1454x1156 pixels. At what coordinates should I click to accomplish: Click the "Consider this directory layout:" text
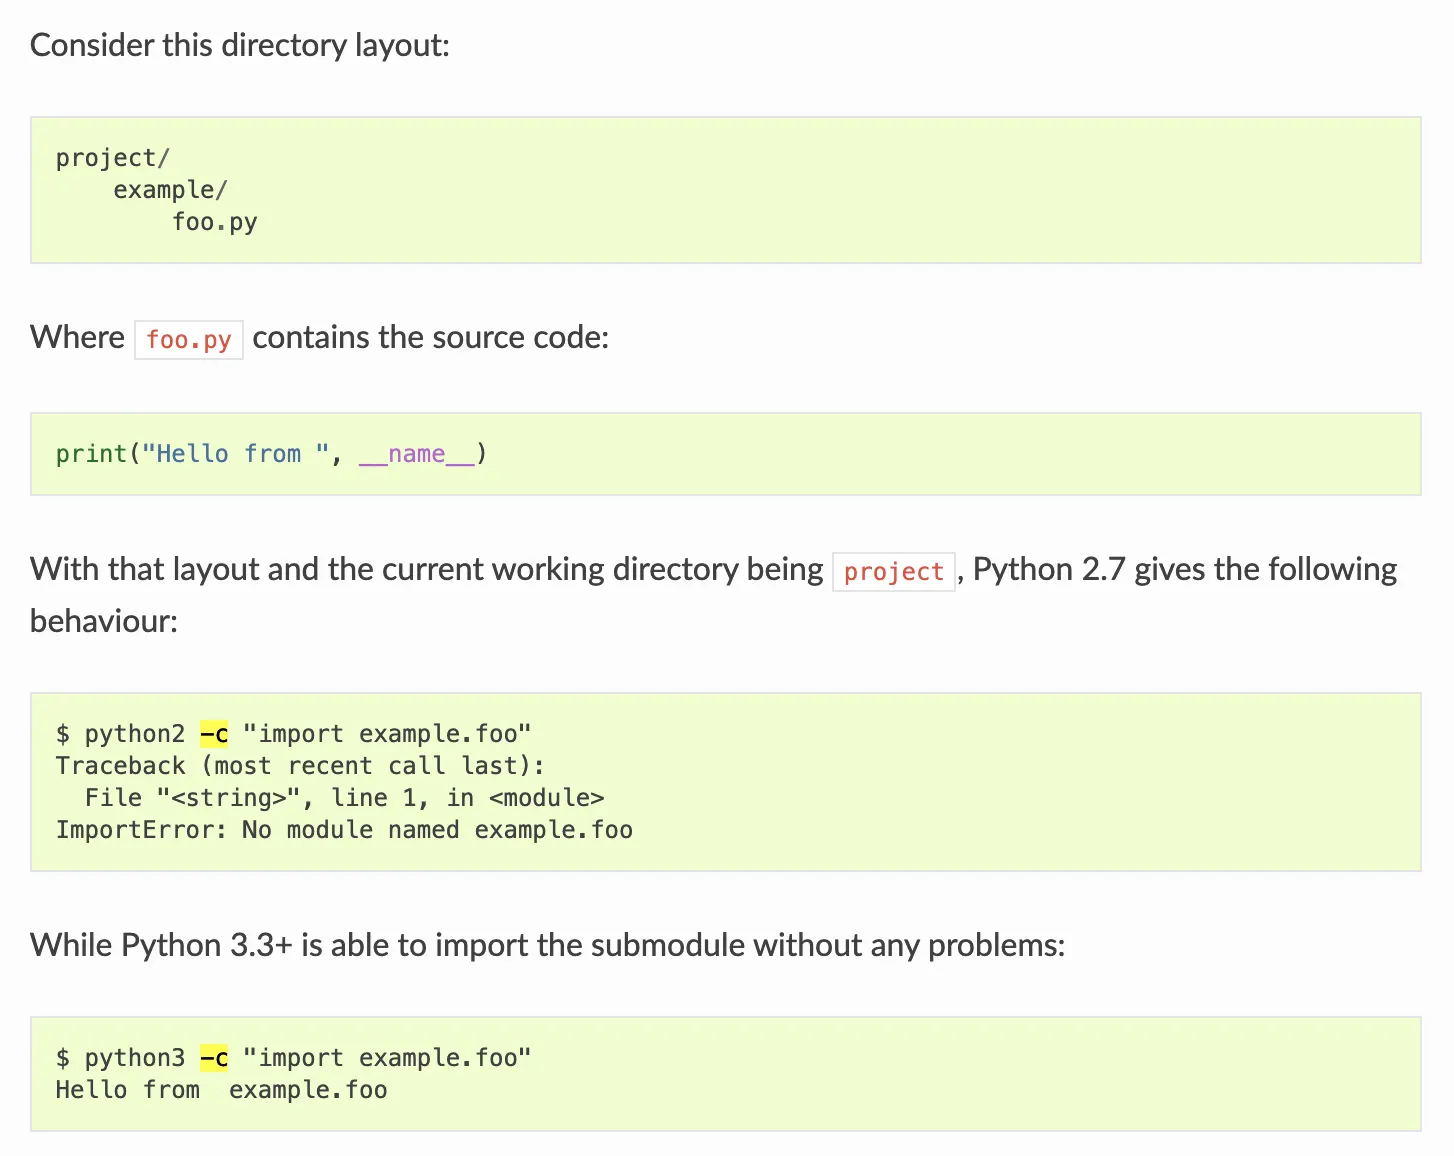click(240, 45)
